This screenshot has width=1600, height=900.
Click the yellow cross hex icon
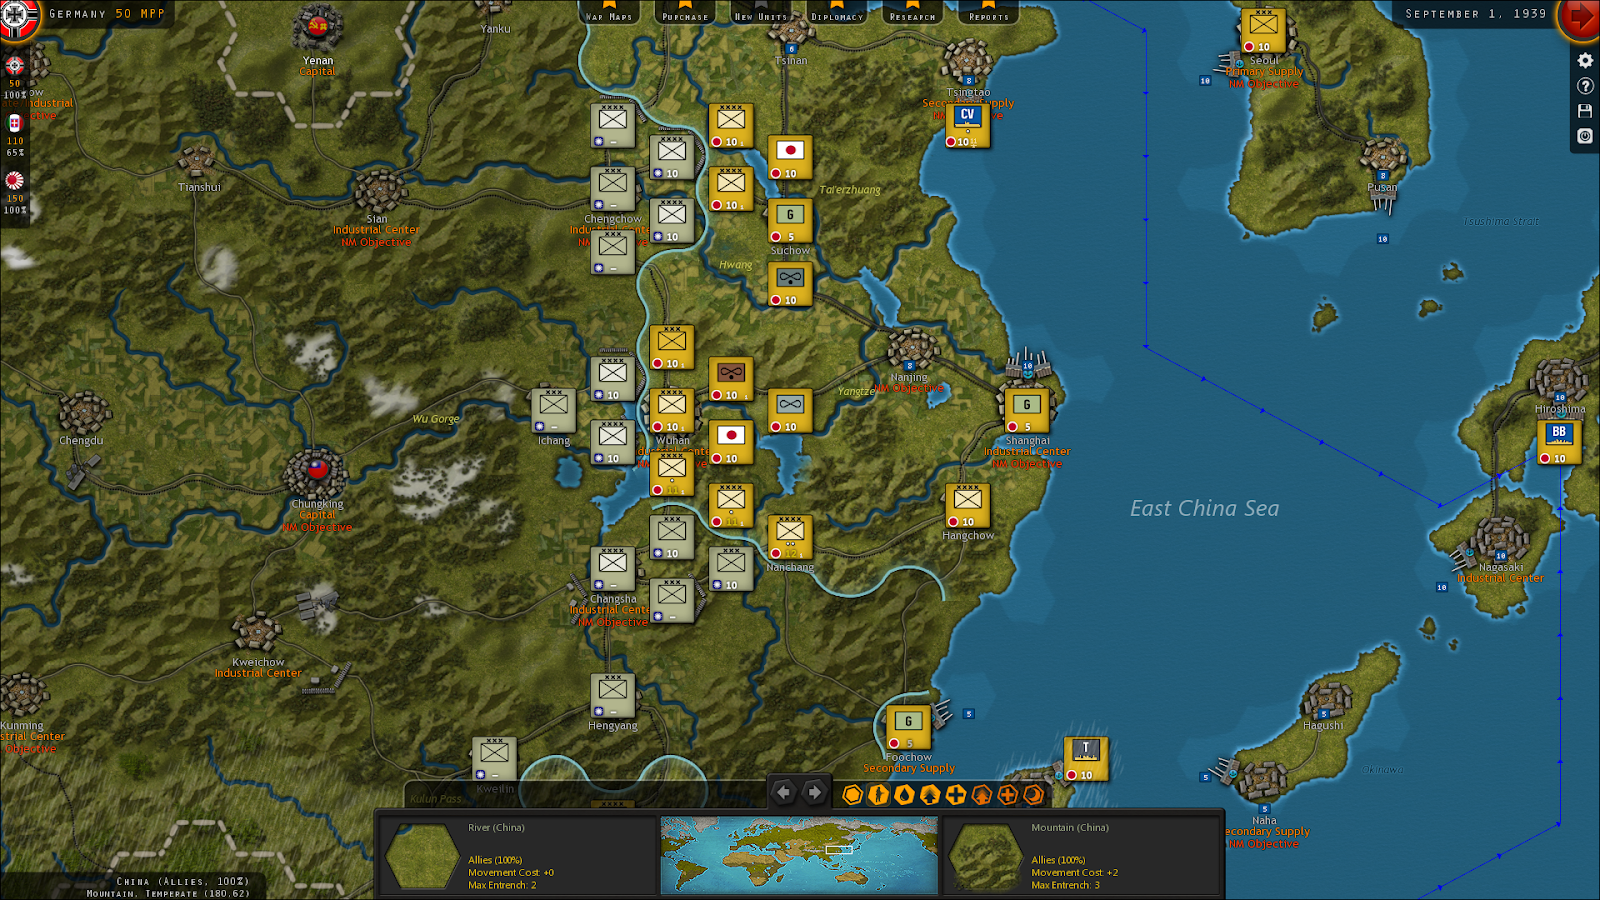[955, 796]
